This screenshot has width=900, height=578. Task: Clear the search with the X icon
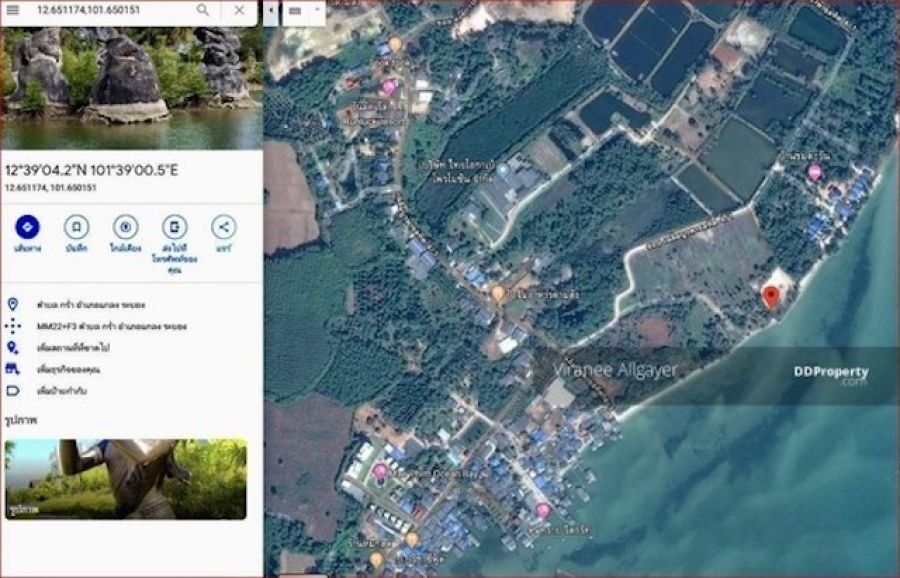click(239, 10)
